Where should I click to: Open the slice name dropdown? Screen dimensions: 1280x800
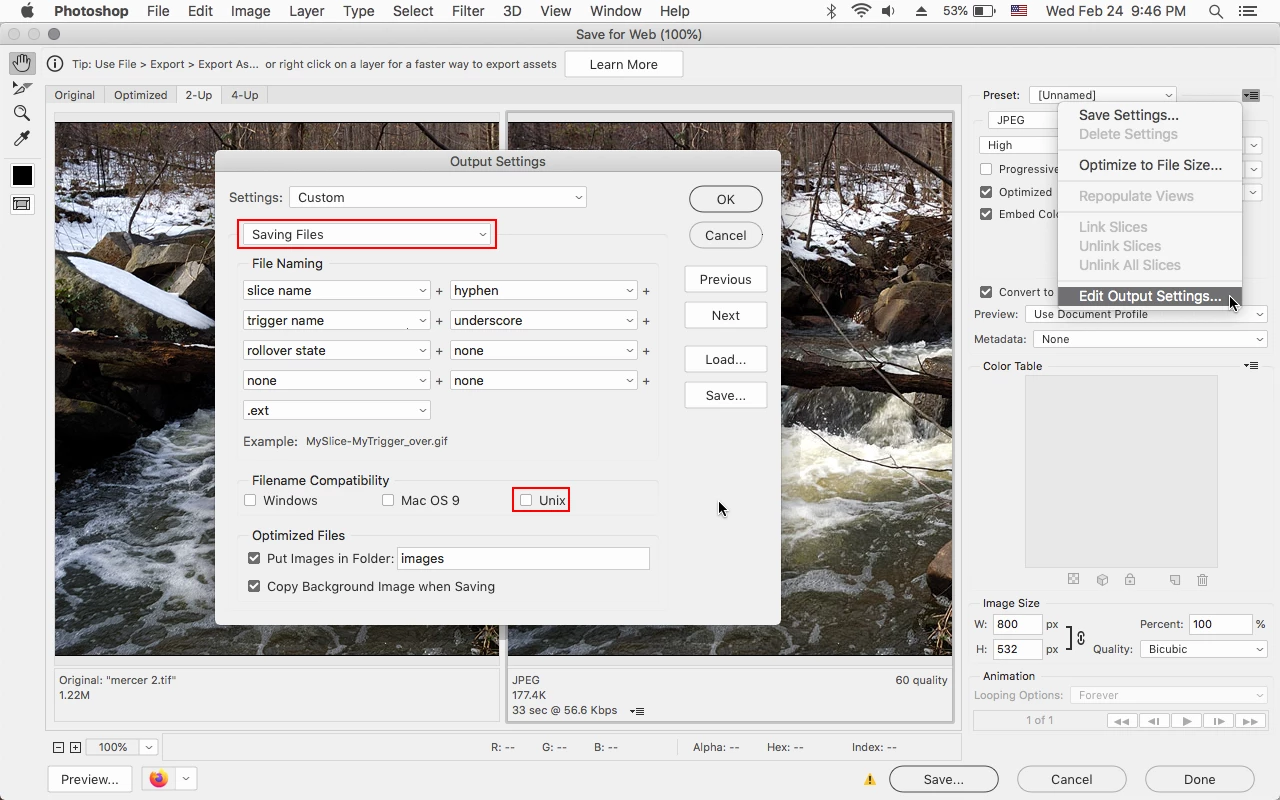click(x=337, y=290)
